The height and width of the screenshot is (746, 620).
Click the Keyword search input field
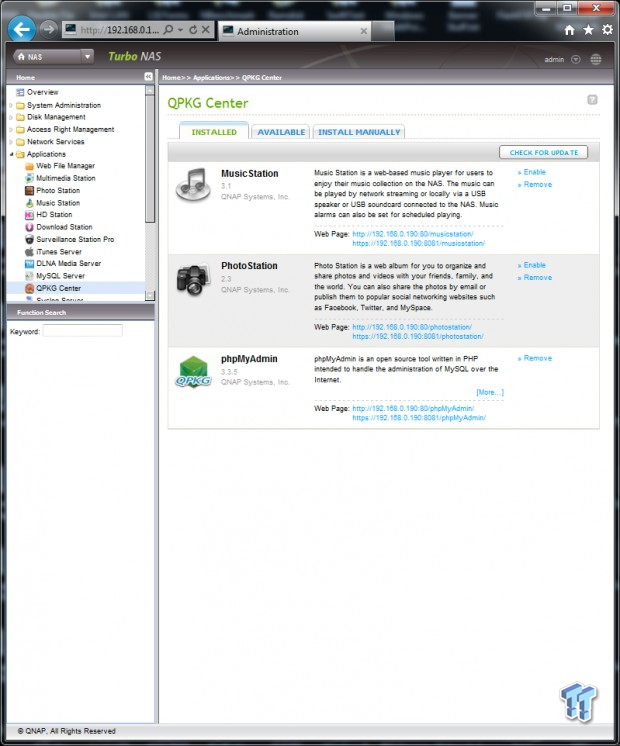83,331
